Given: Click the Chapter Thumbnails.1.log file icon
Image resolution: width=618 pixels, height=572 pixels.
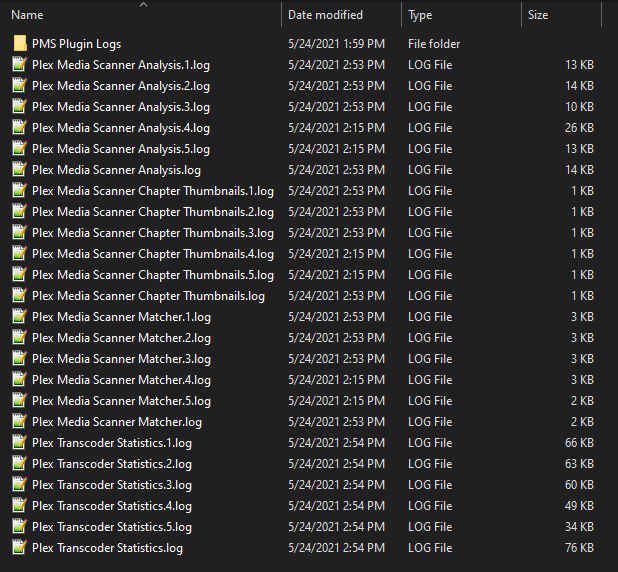Looking at the screenshot, I should (x=20, y=190).
